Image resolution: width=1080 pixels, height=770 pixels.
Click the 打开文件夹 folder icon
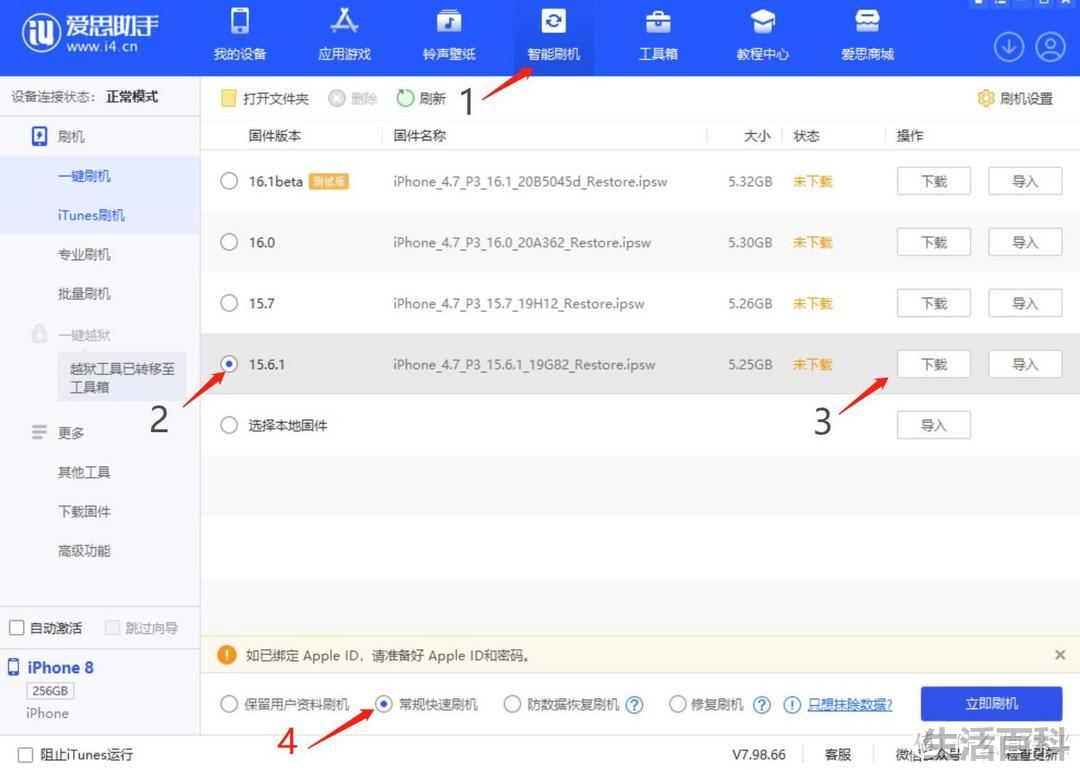pos(229,98)
